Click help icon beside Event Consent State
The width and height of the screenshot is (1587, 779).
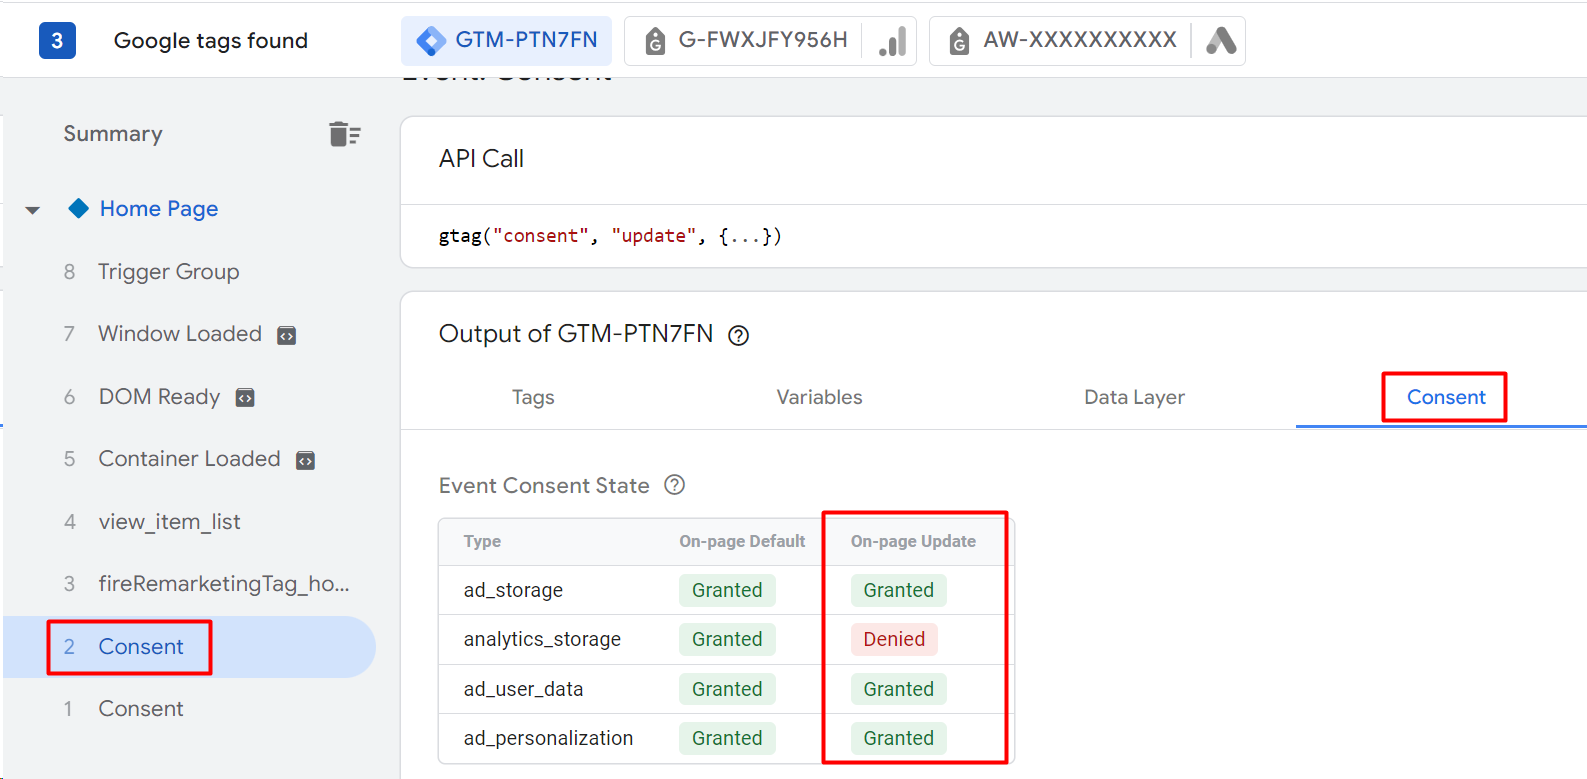coord(675,485)
